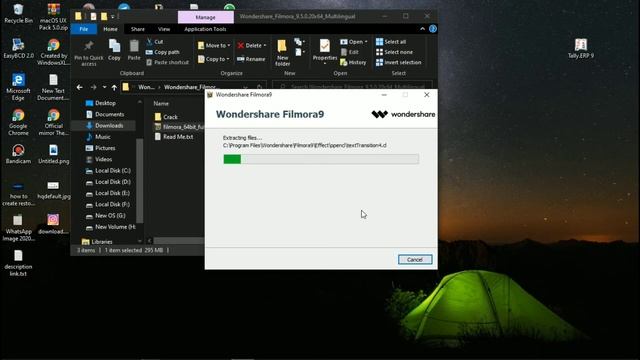Go back in File Explorer navigation
The height and width of the screenshot is (360, 640).
[x=80, y=87]
